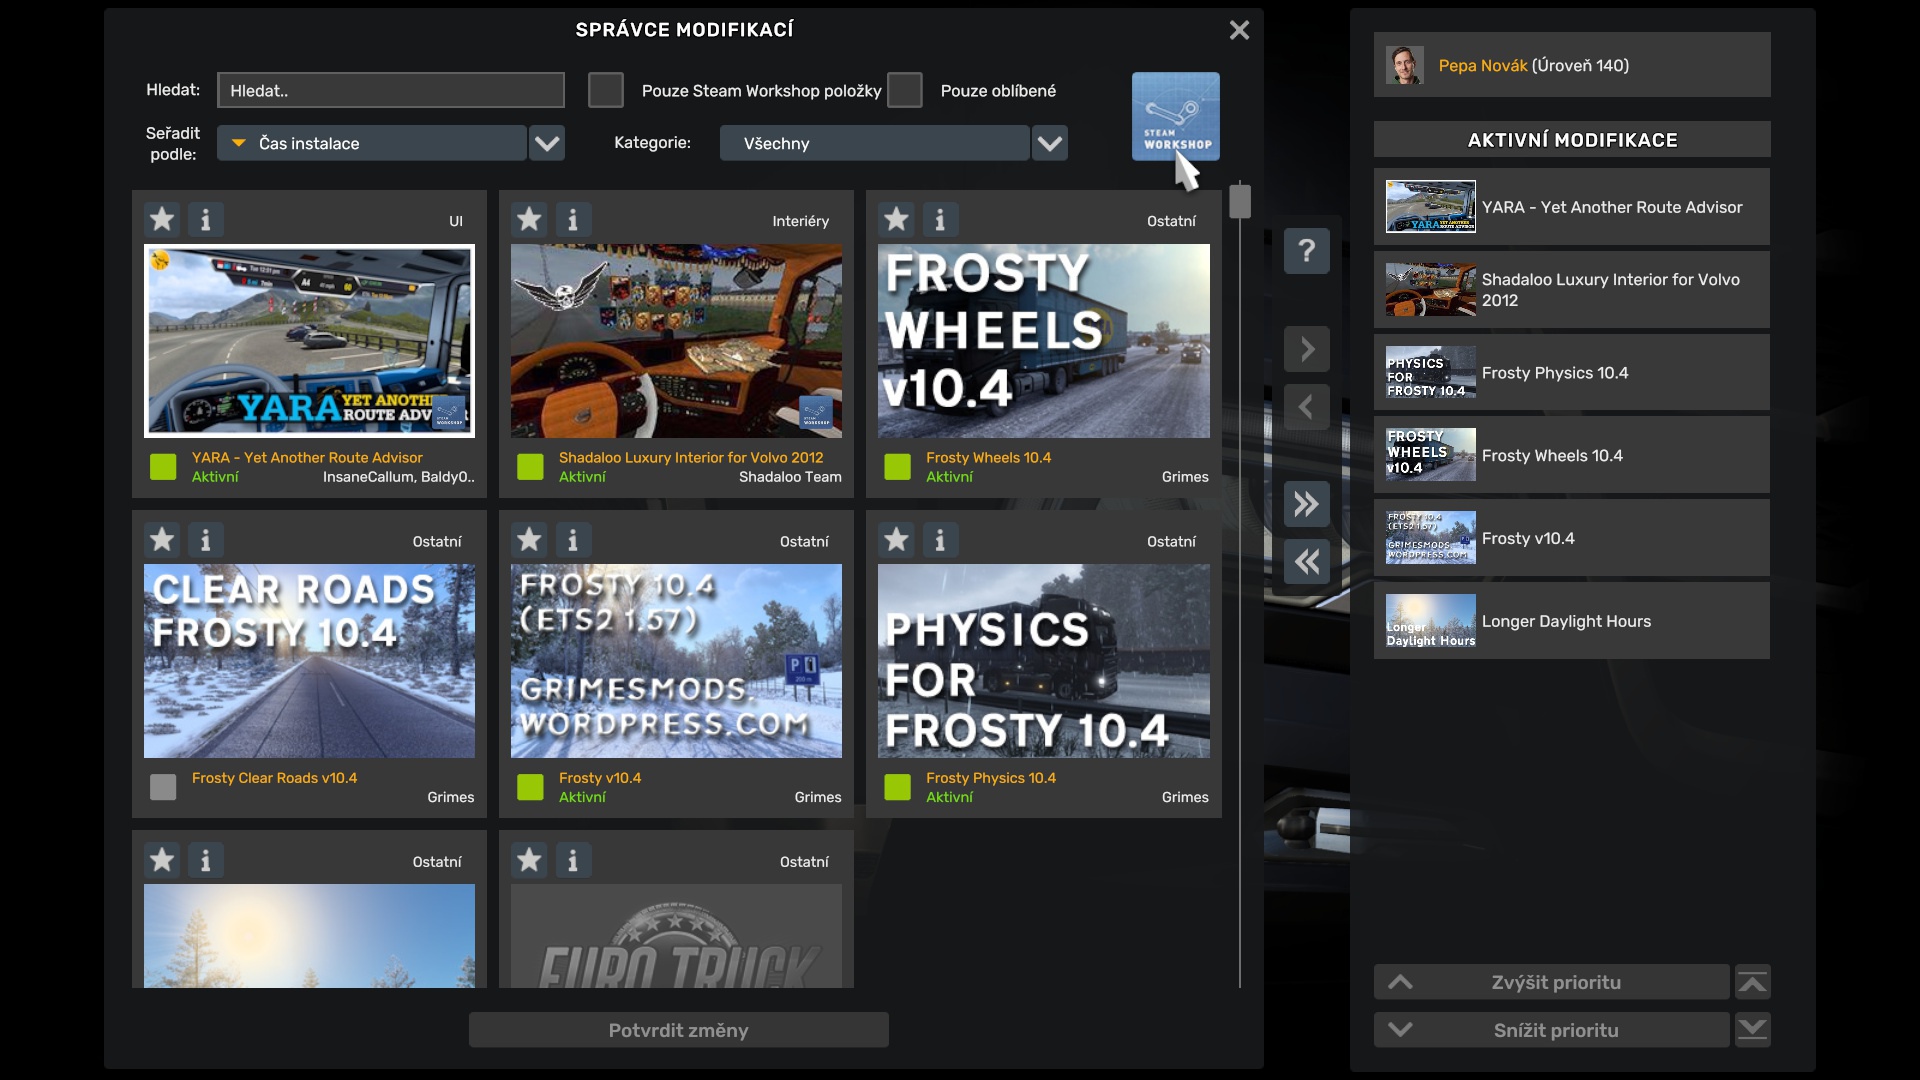Favorite the Frosty Wheels 10.4 mod
1920x1080 pixels.
point(896,219)
